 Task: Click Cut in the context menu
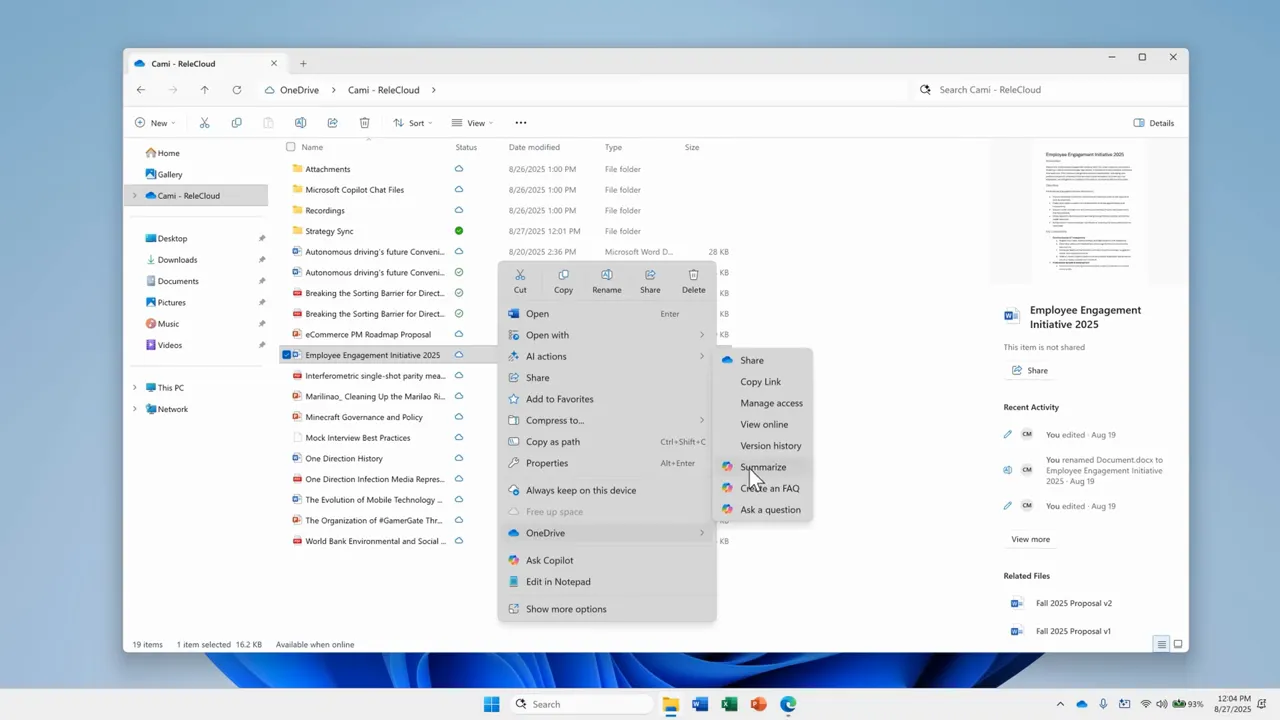pyautogui.click(x=520, y=281)
